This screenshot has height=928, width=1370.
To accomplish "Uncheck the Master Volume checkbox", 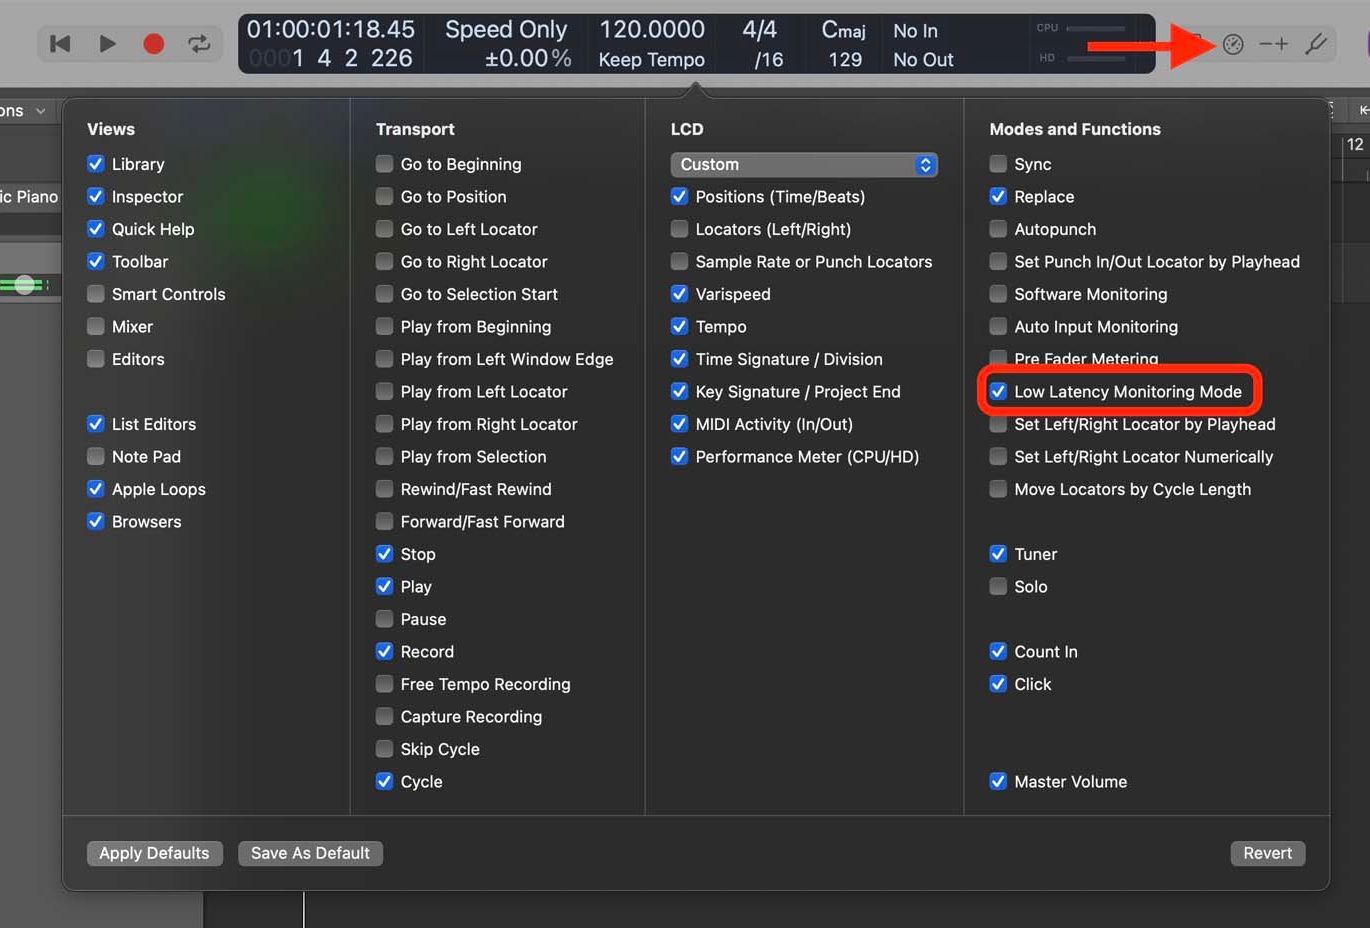I will [x=998, y=782].
